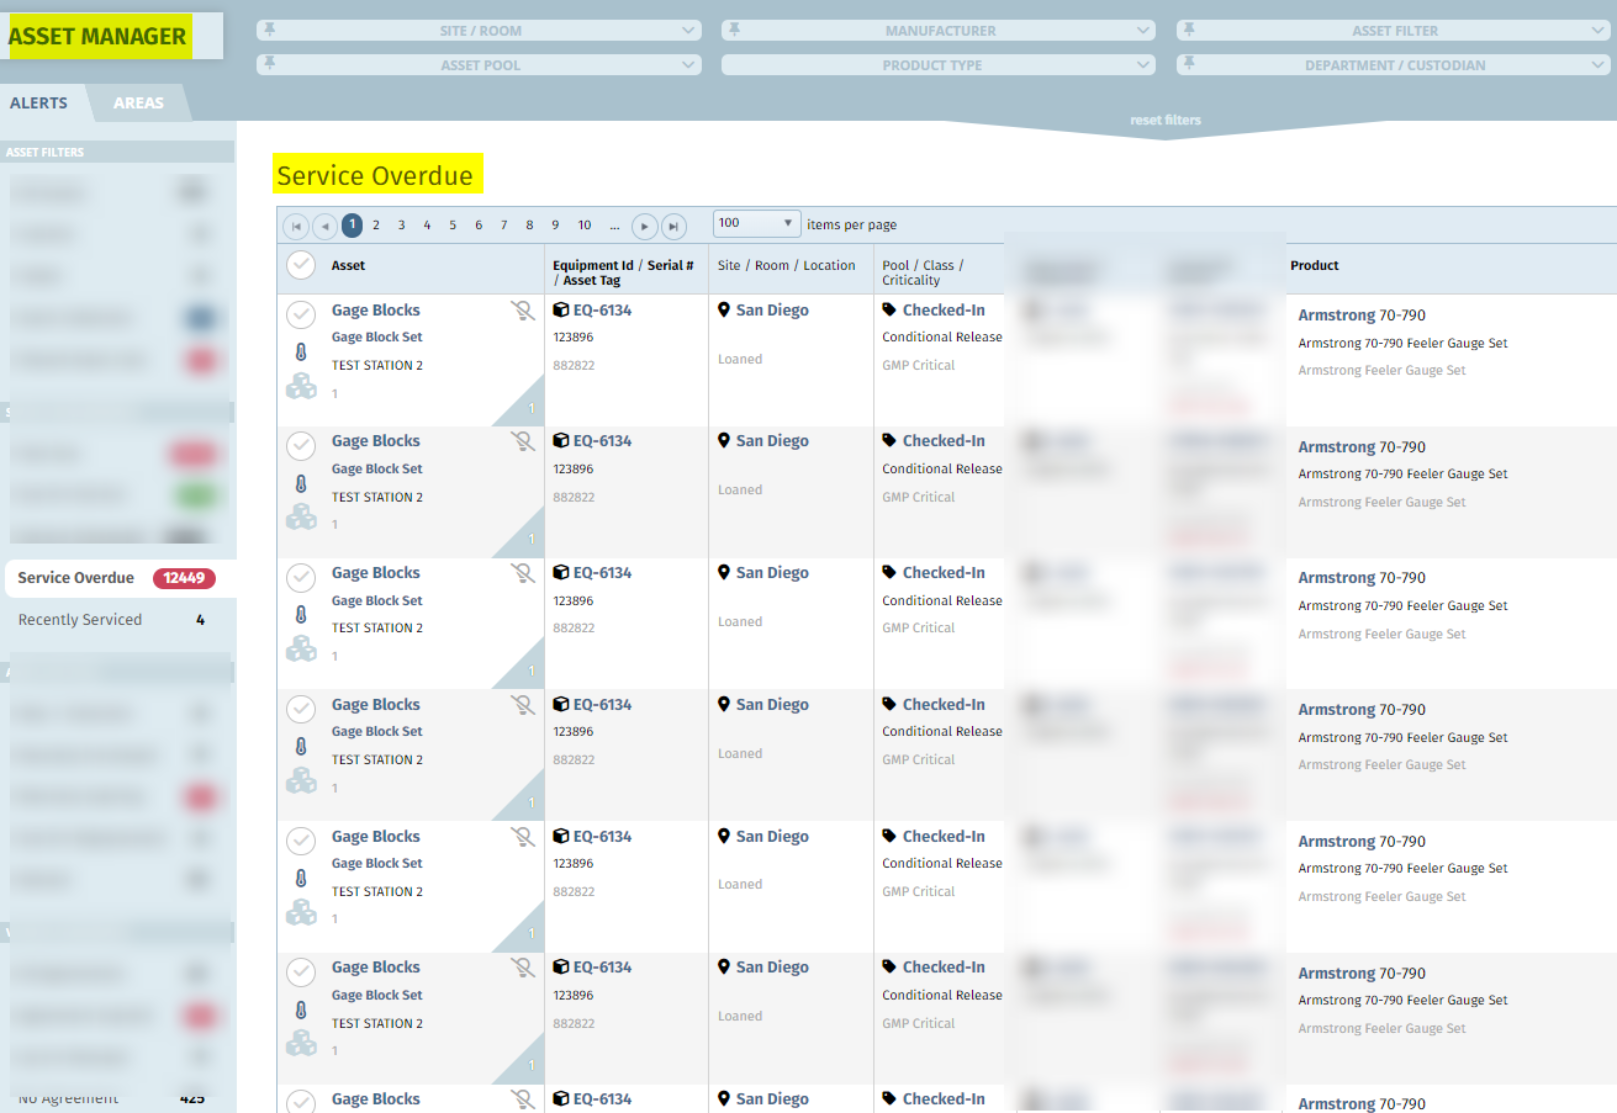The width and height of the screenshot is (1617, 1113).
Task: Click the pagination ellipsis for more pages
Action: click(615, 225)
